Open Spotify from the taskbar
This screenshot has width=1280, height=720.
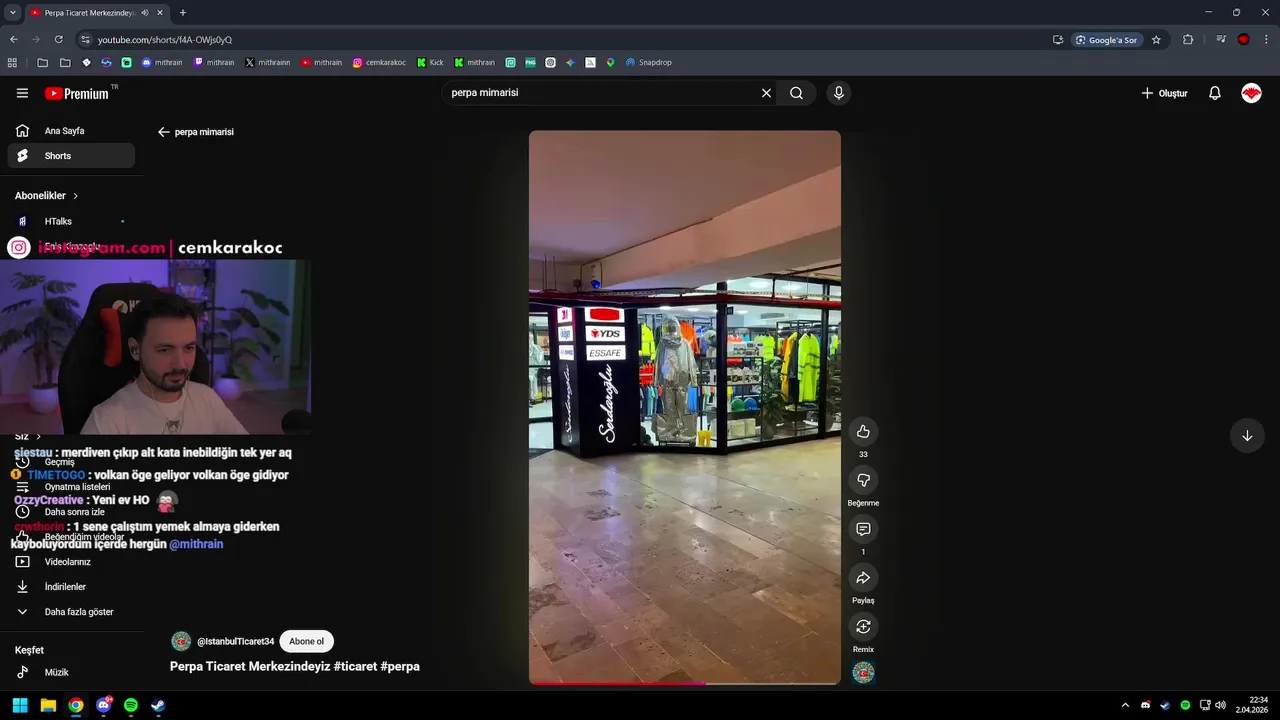131,705
